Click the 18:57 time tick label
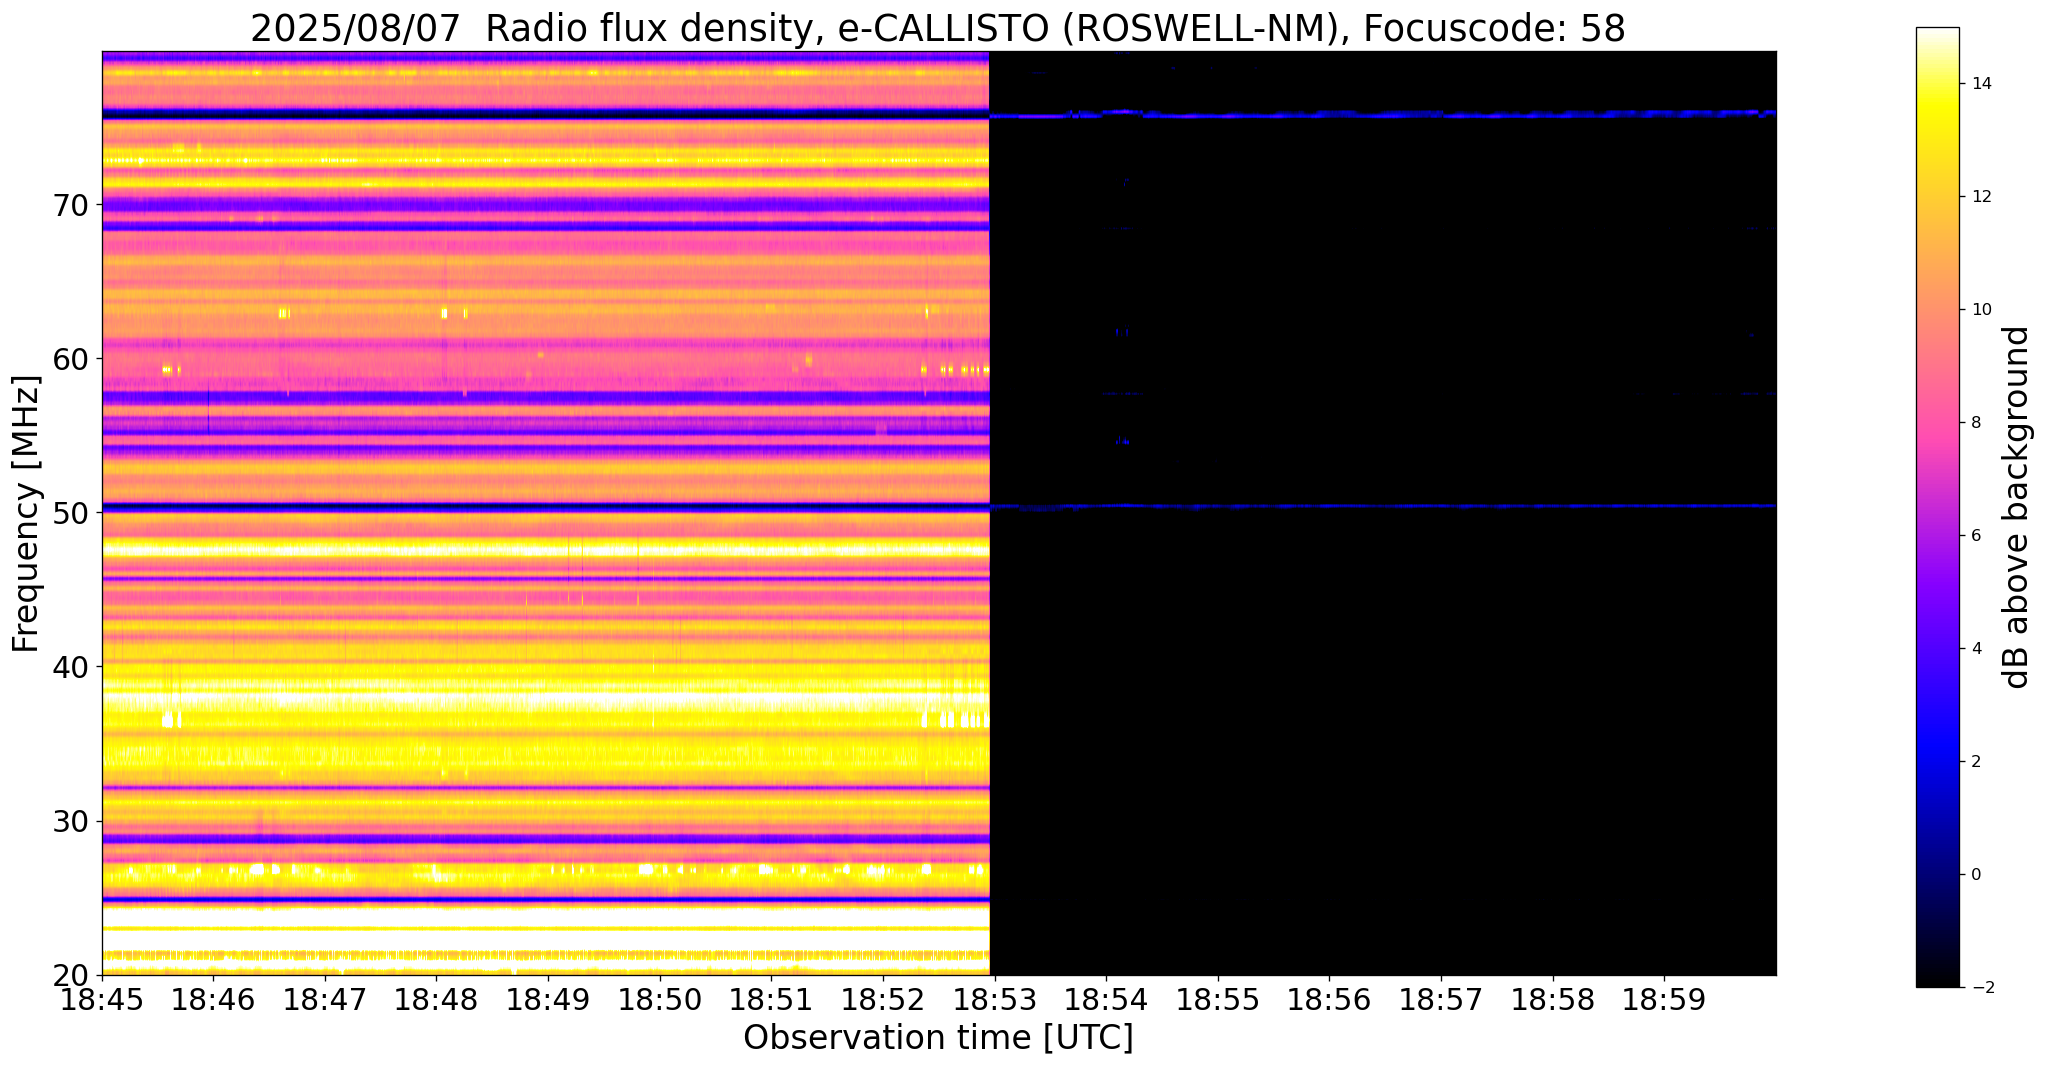Screen dimensions: 2047x1067 [x=1441, y=998]
